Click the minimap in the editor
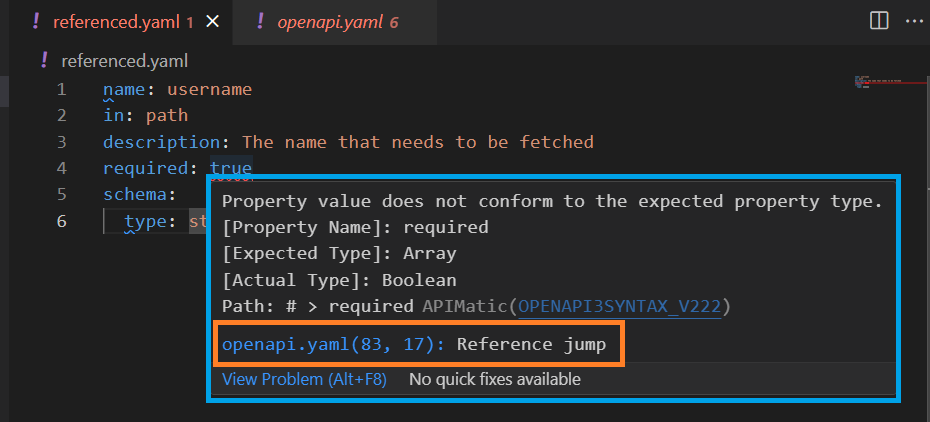Image resolution: width=930 pixels, height=422 pixels. pos(890,82)
